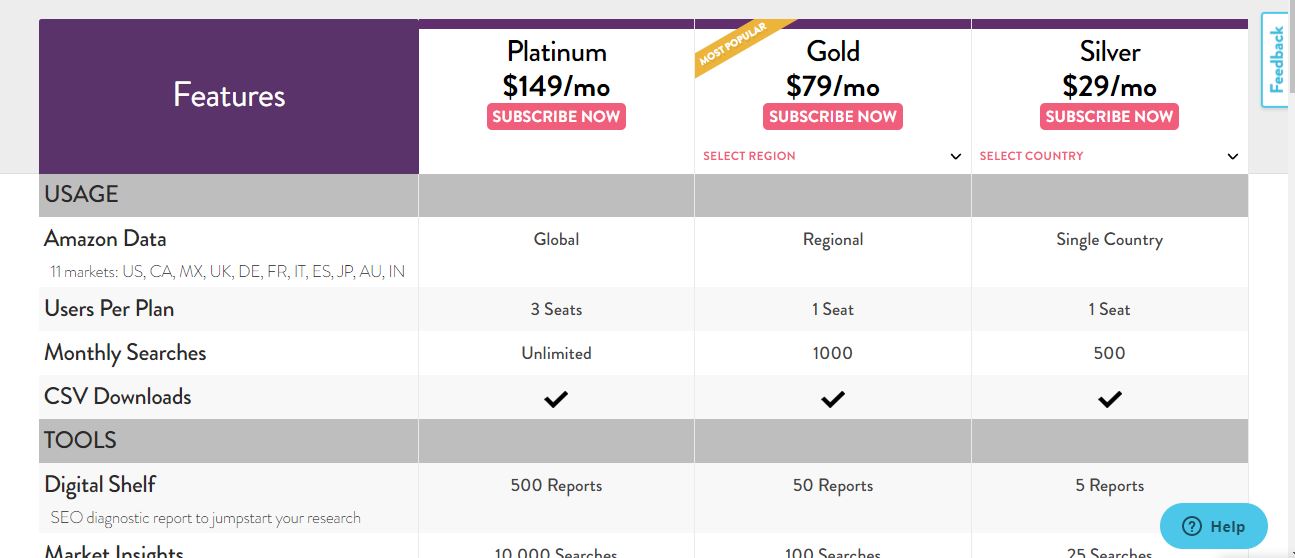Open the Select Country dropdown

point(1109,156)
